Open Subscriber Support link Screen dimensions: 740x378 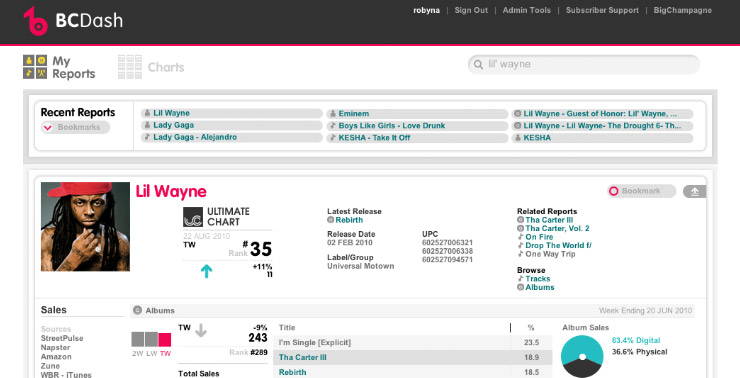[602, 10]
